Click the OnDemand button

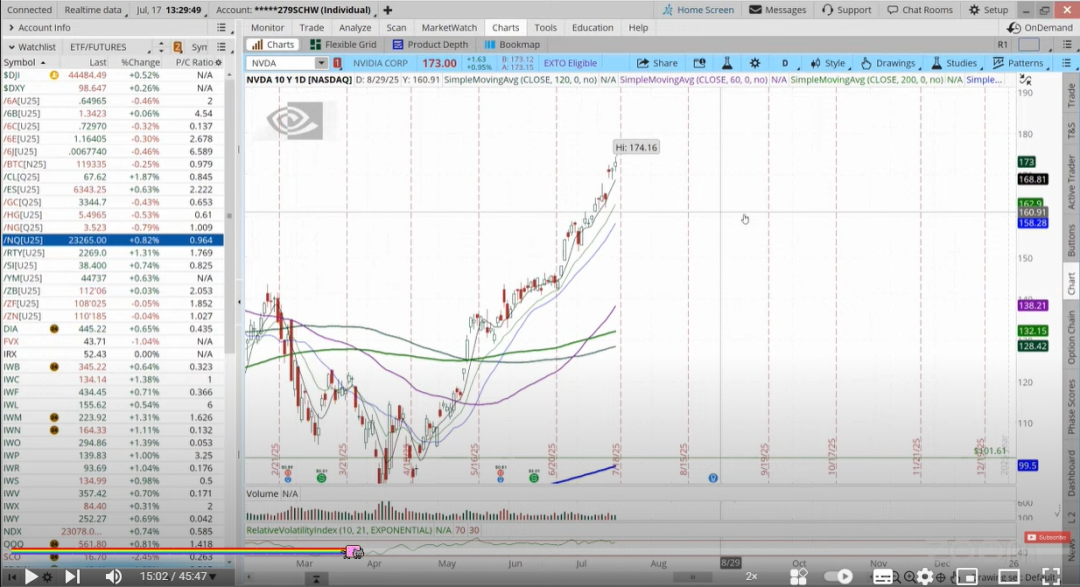(x=1040, y=28)
